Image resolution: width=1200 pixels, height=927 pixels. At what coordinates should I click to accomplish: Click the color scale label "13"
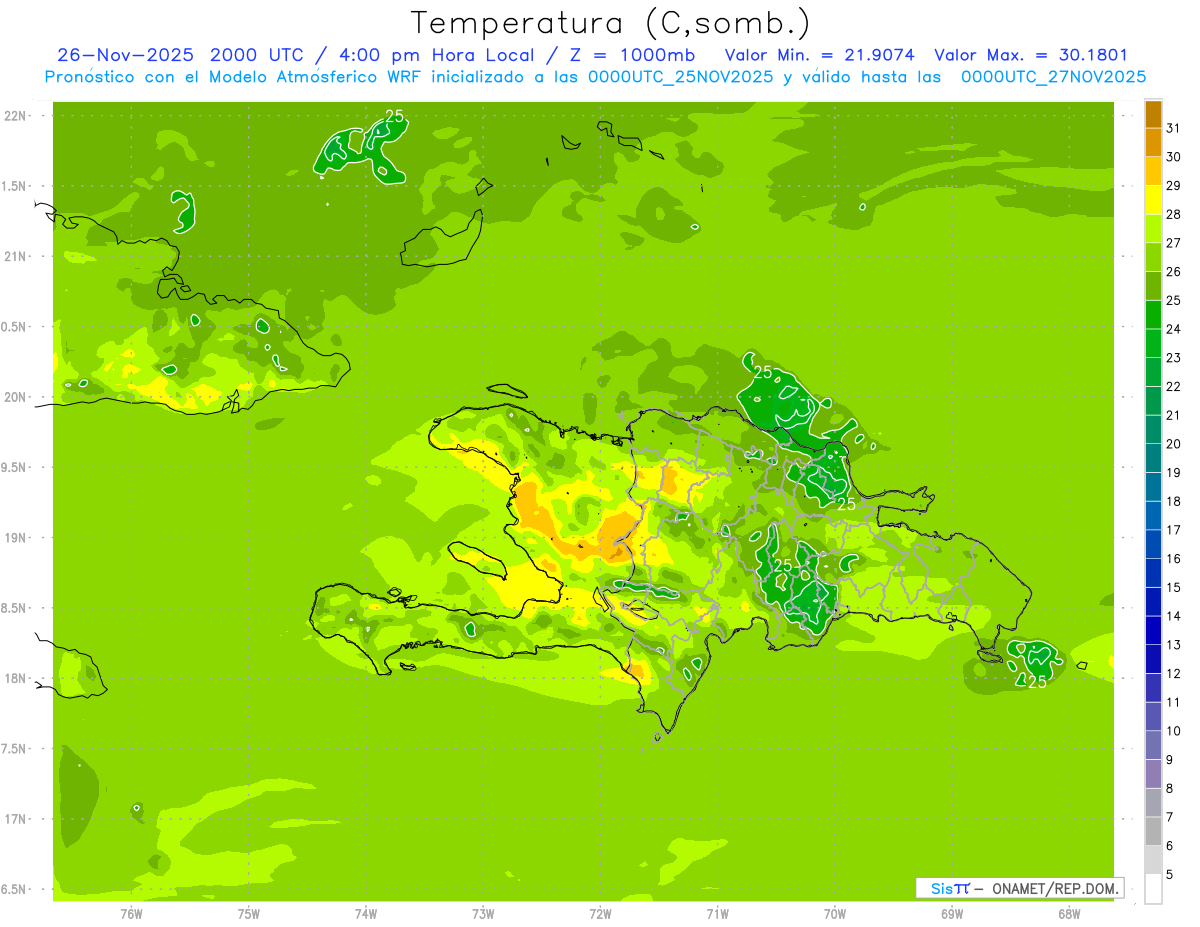tap(1174, 644)
